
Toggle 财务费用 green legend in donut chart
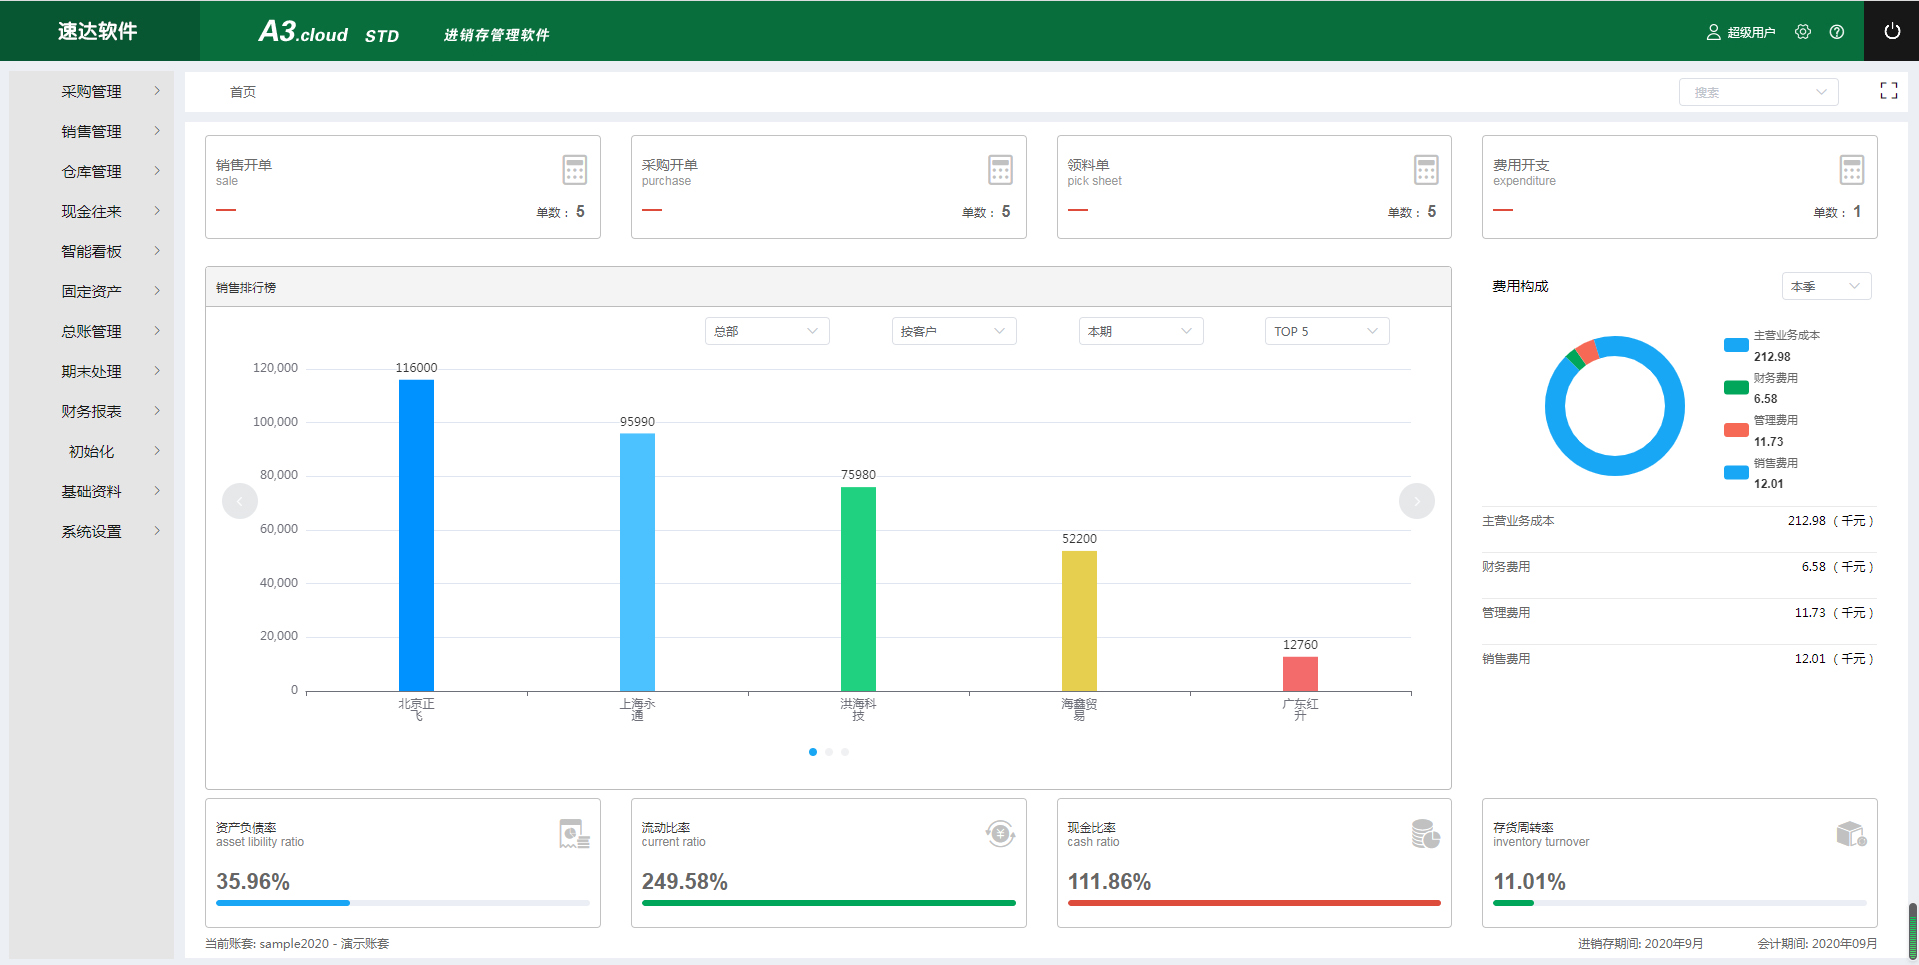coord(1736,388)
